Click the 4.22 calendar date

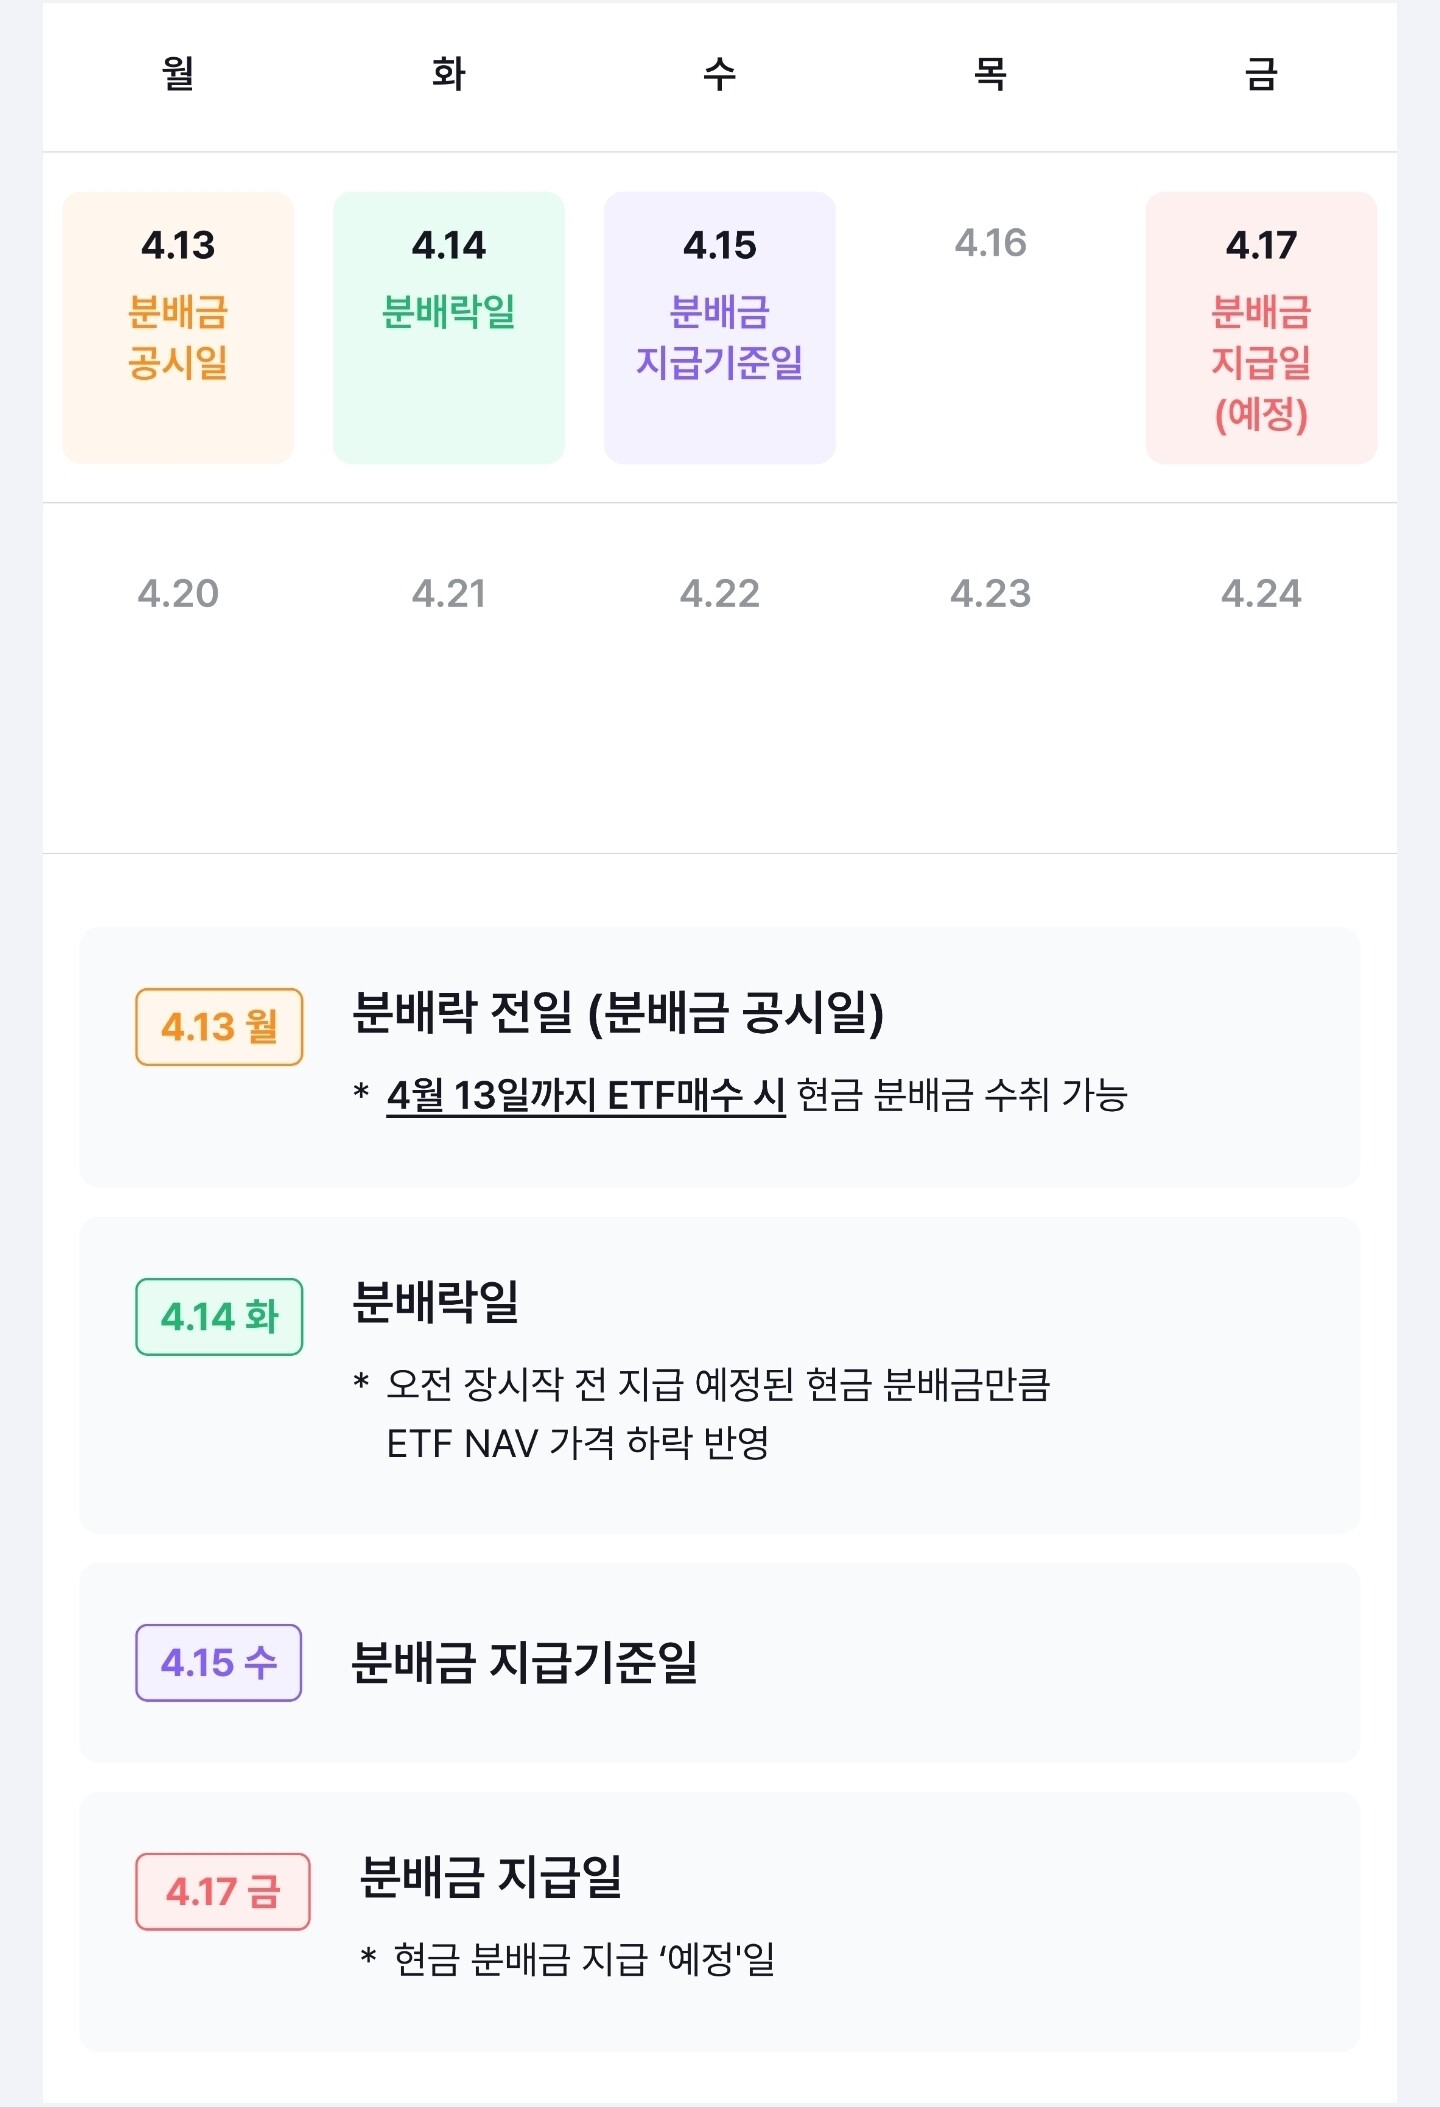coord(719,594)
